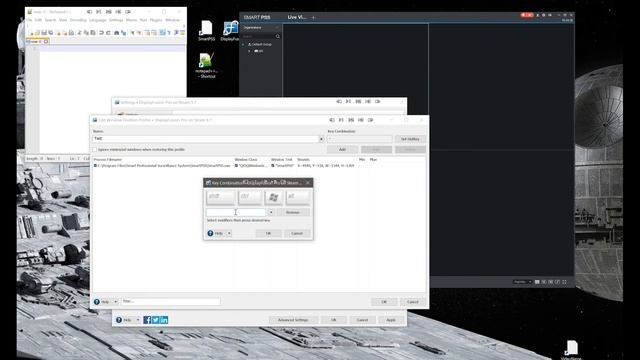This screenshot has height=360, width=640.
Task: Open notepad++ Shortcut desktop icon
Action: [206, 65]
